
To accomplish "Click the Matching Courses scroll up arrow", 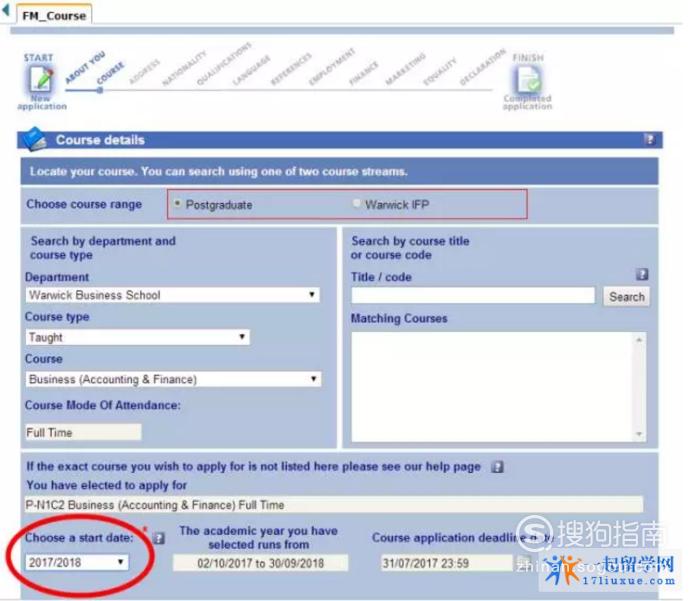I will click(x=639, y=339).
